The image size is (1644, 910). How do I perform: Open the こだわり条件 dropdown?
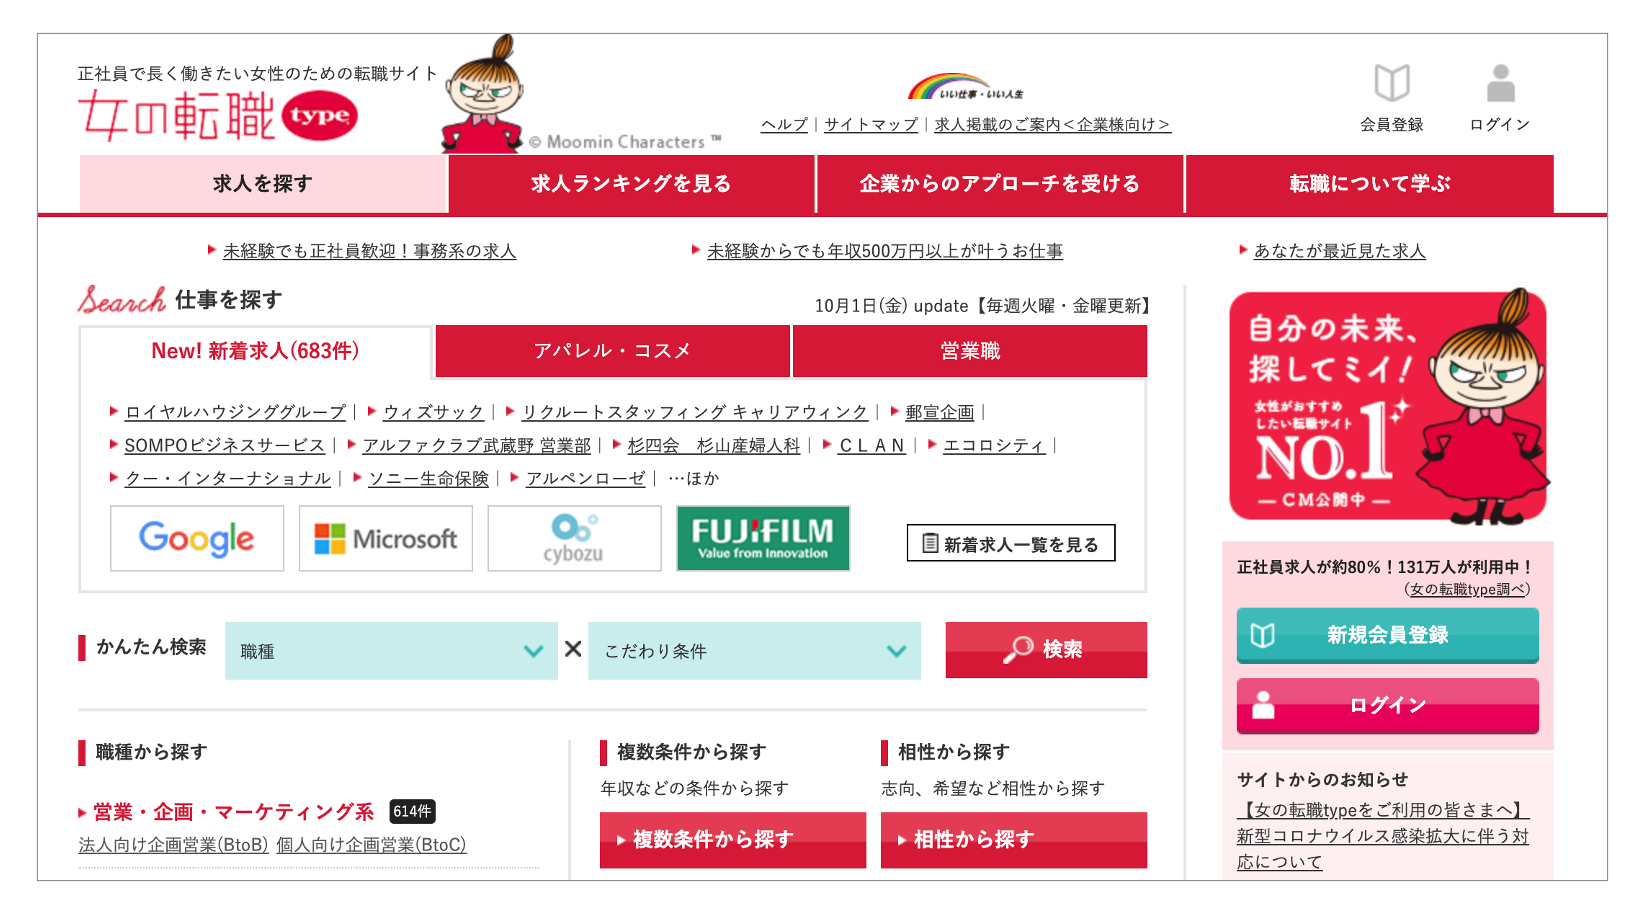[x=754, y=651]
